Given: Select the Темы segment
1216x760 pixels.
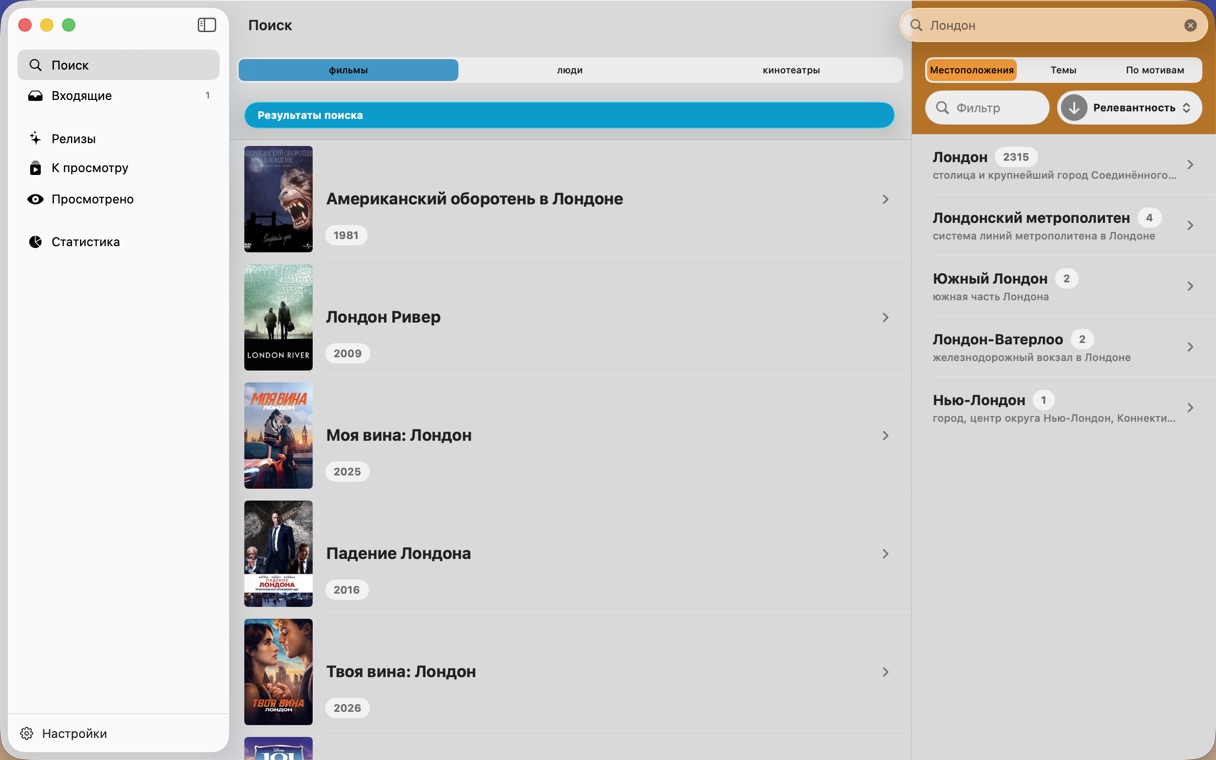Looking at the screenshot, I should (1063, 70).
